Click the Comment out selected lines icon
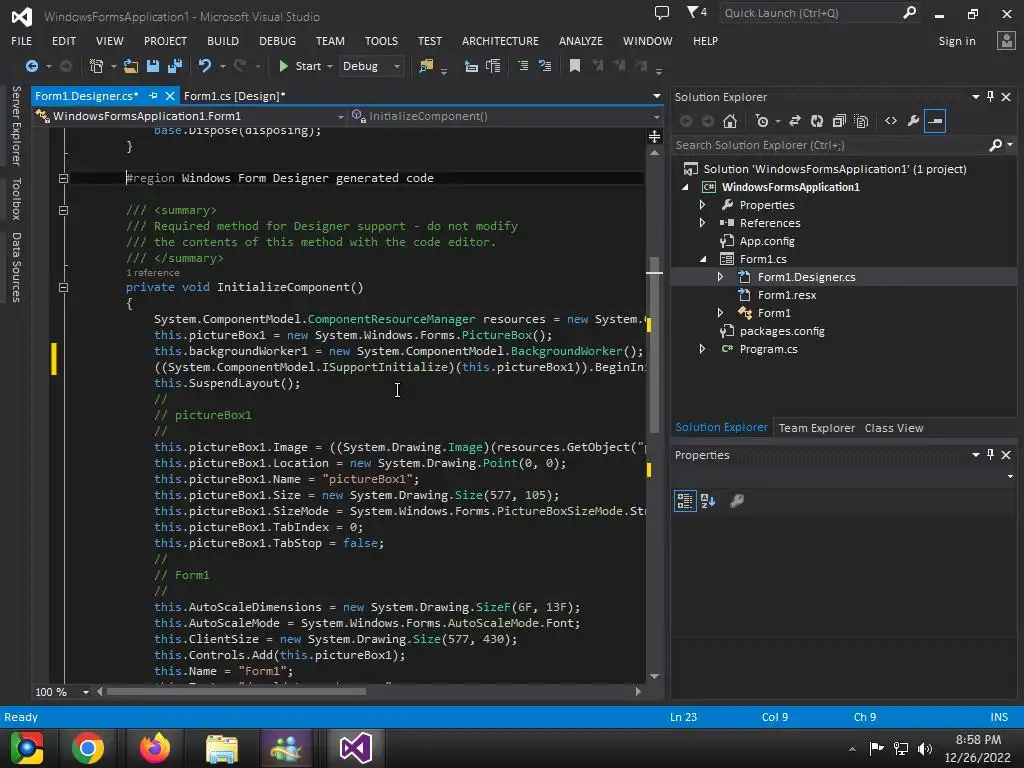This screenshot has height=768, width=1024. [x=522, y=66]
